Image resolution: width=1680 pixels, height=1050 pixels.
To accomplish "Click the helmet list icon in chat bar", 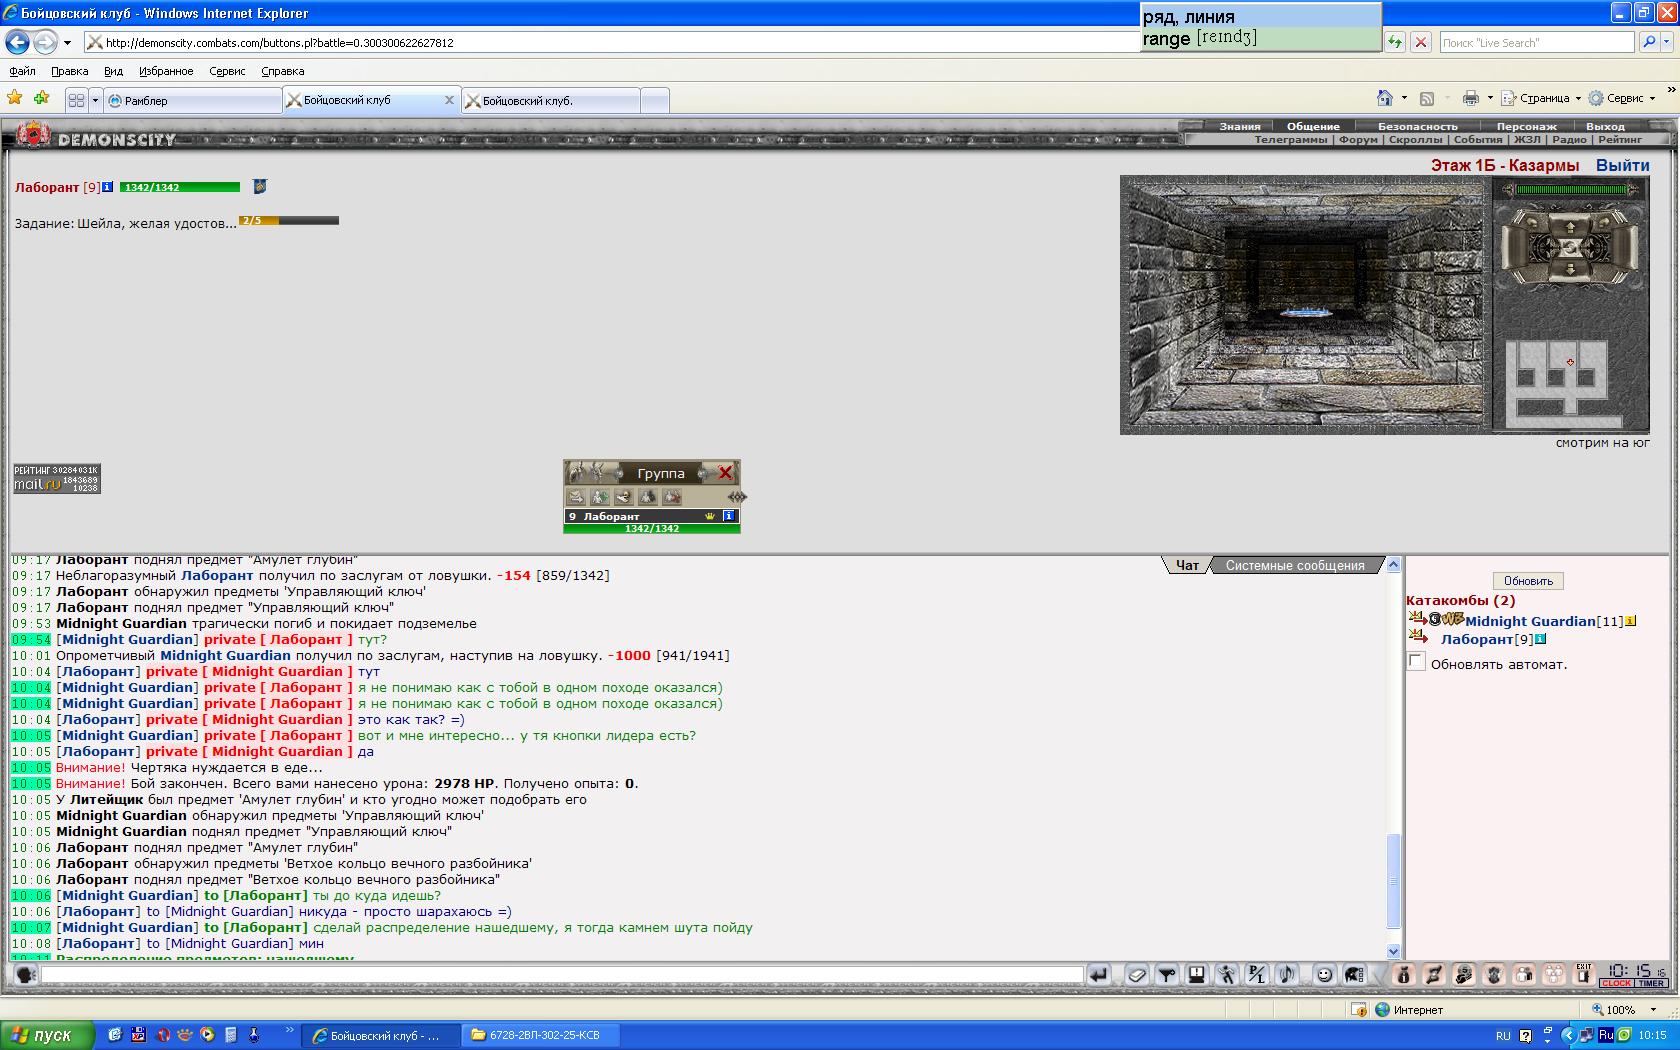I will [1354, 974].
